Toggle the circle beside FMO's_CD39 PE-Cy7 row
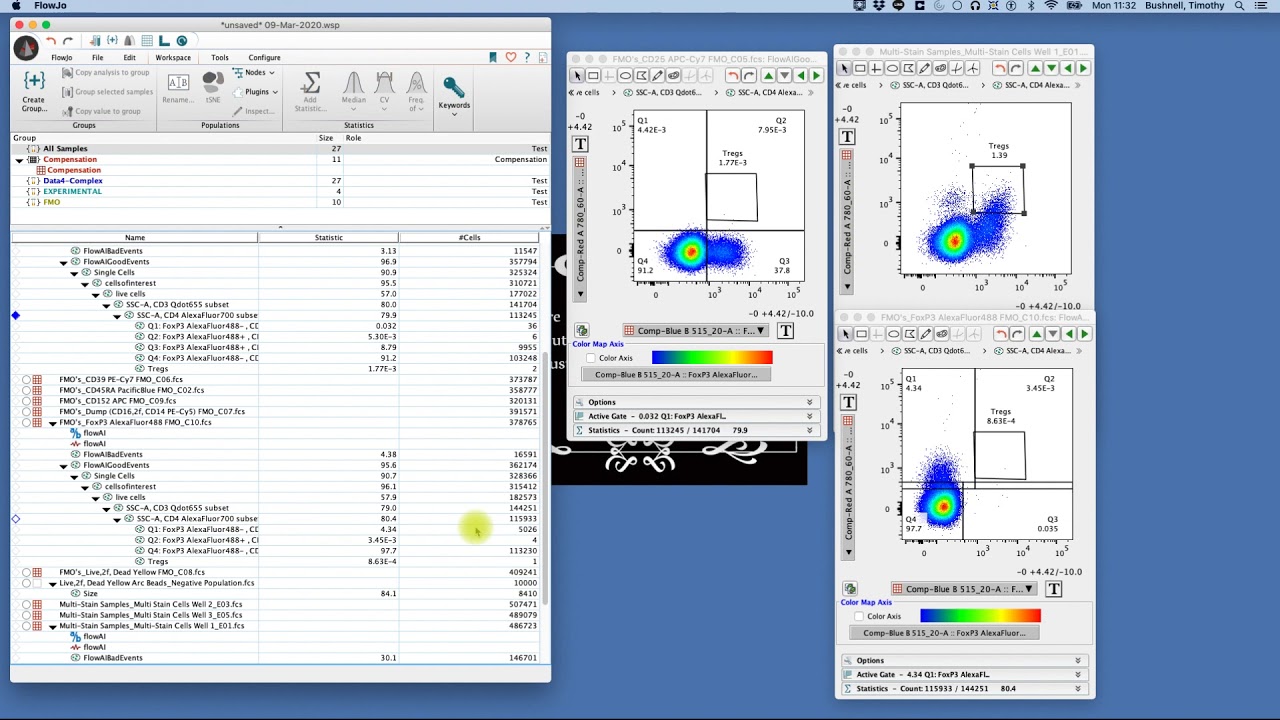 26,380
